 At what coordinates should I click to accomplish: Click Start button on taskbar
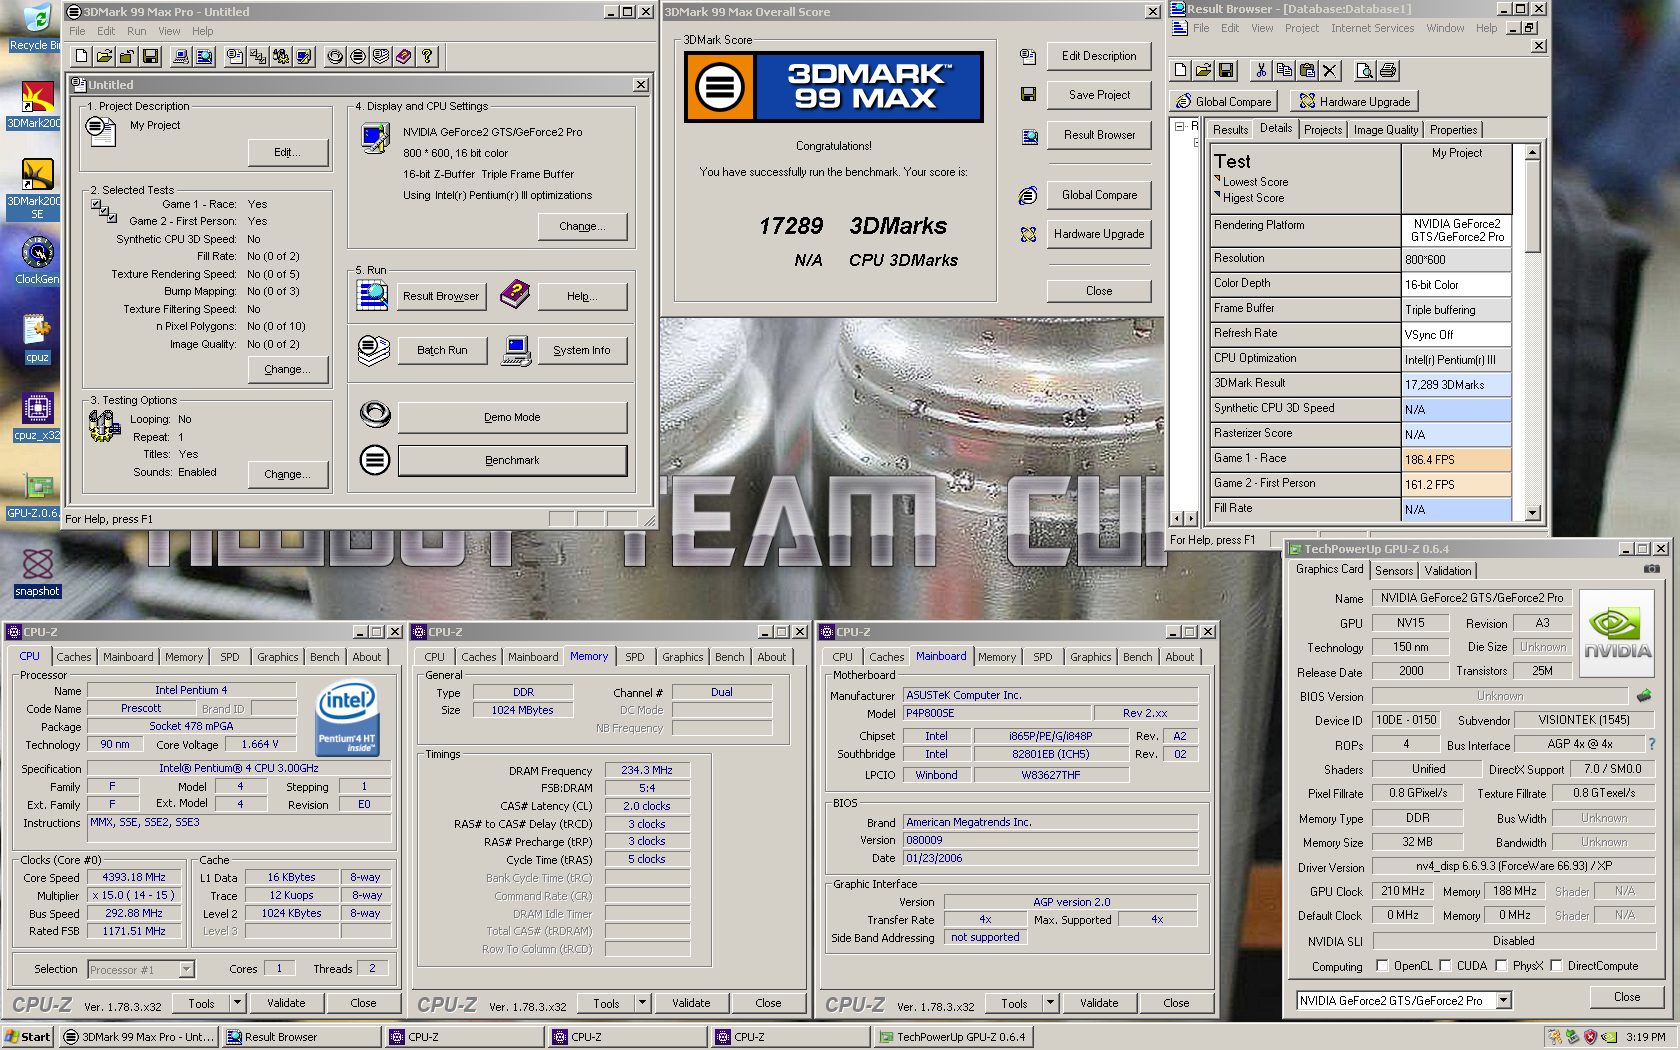tap(28, 1037)
